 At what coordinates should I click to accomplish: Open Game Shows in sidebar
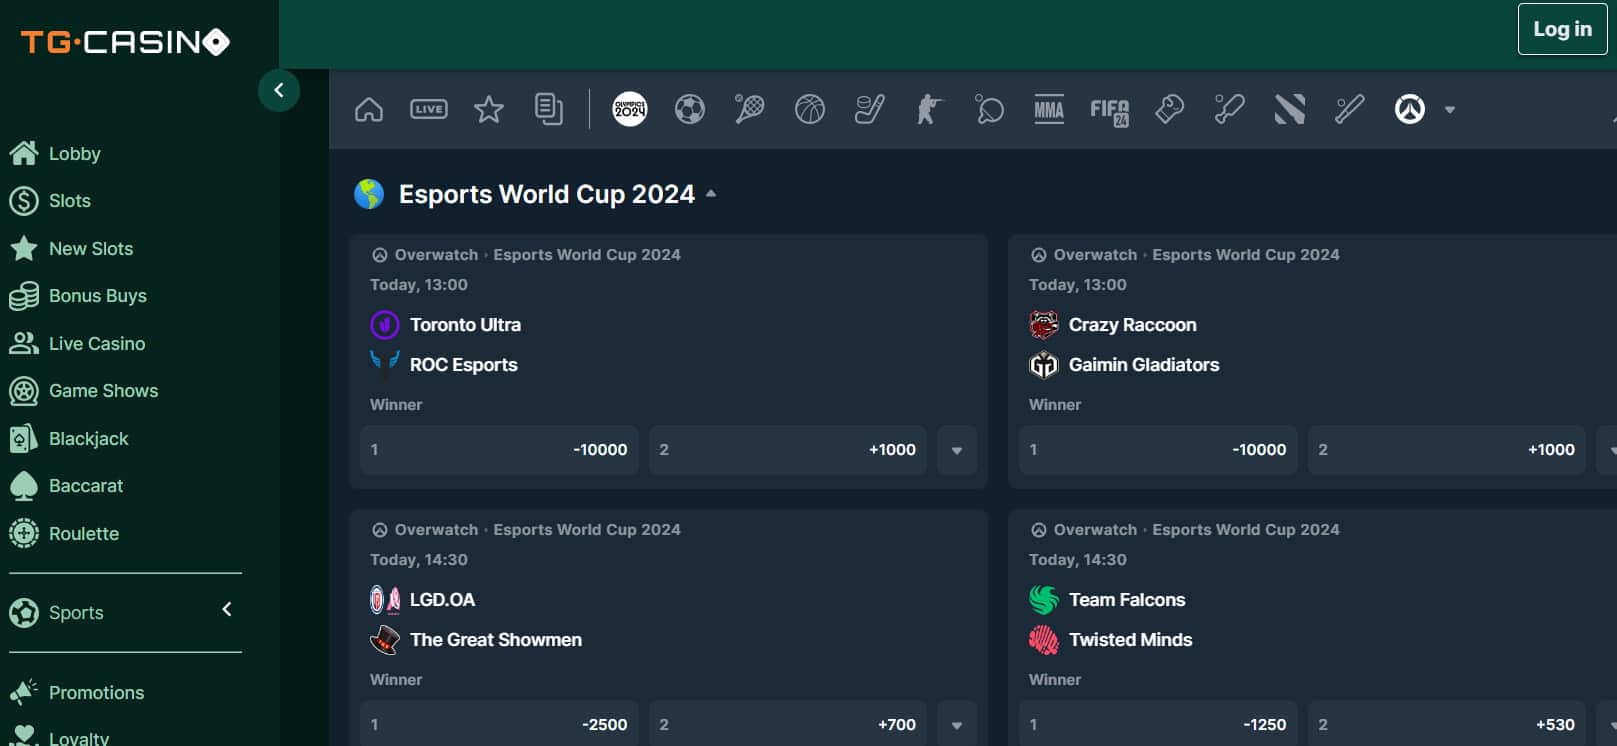coord(104,391)
